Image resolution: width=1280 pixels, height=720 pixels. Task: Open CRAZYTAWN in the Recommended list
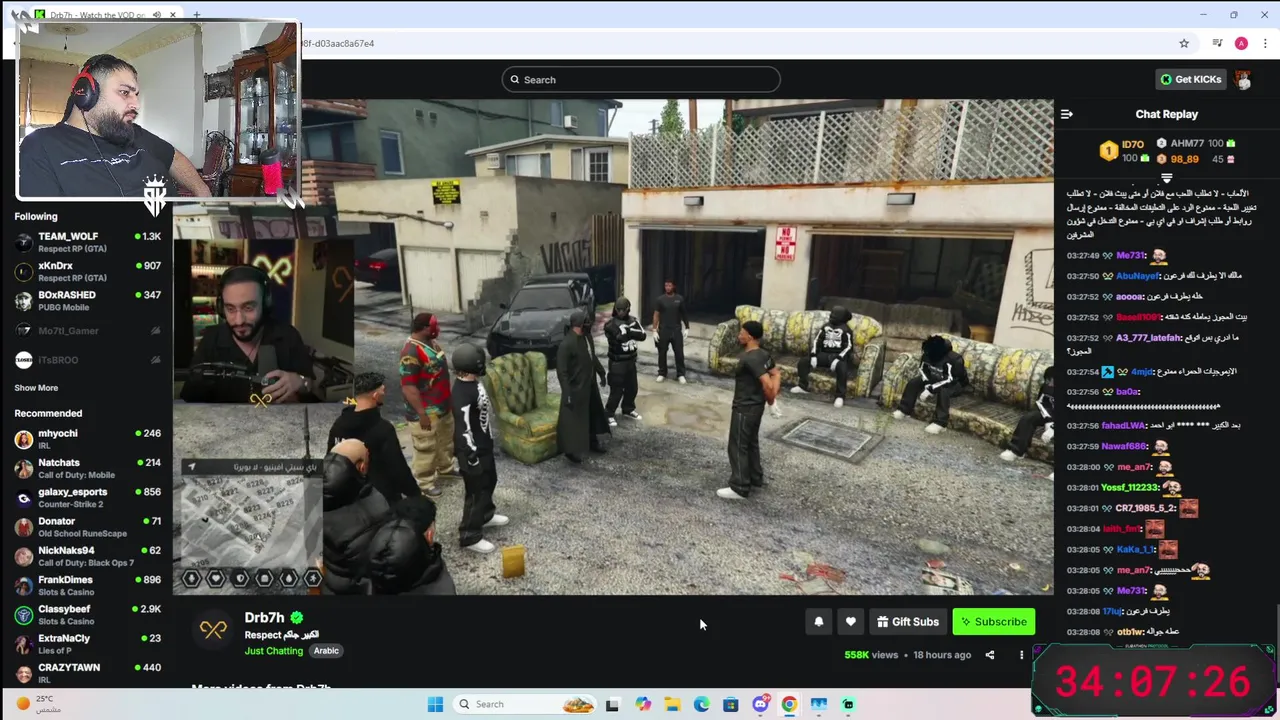pyautogui.click(x=87, y=673)
